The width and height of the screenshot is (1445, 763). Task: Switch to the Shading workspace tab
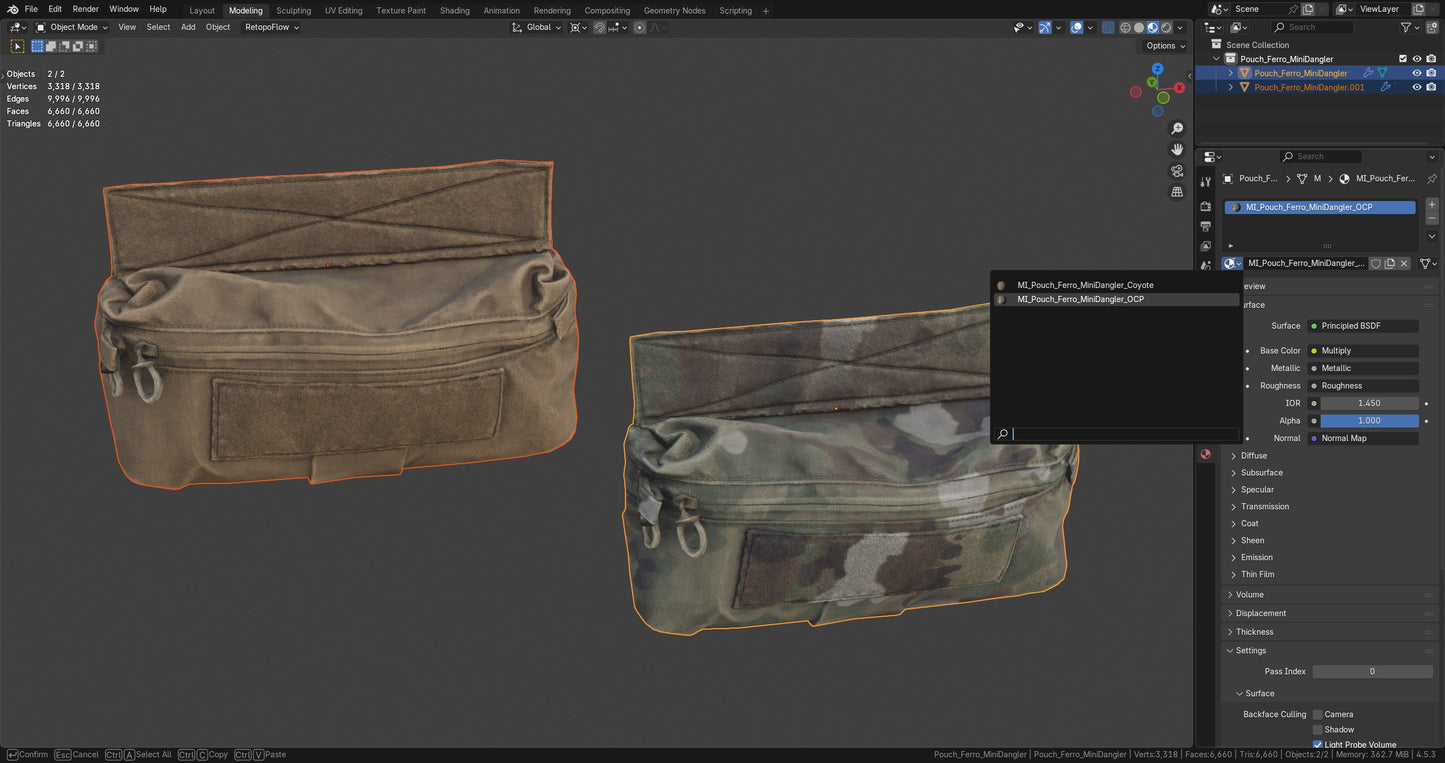455,10
